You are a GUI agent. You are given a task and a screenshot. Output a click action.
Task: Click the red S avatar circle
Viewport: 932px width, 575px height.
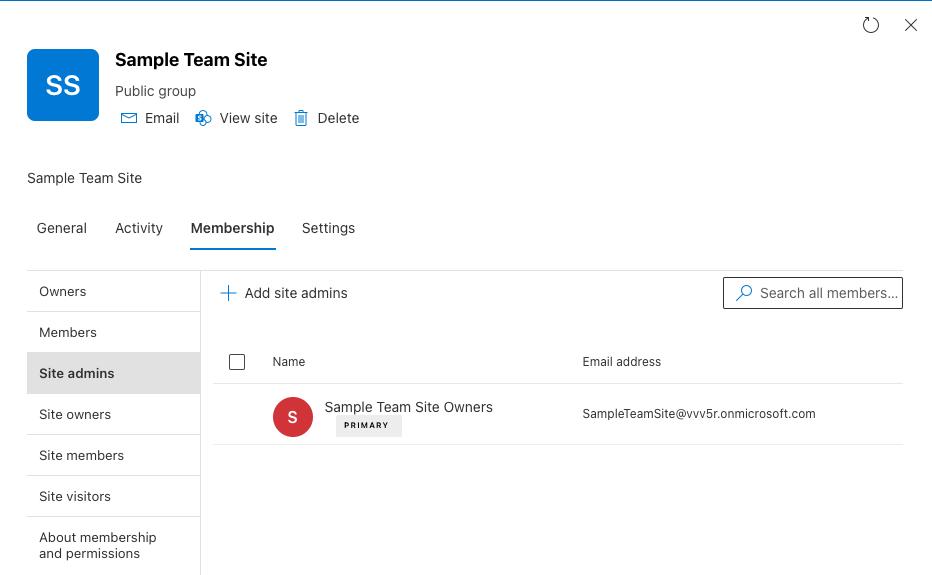coord(292,417)
